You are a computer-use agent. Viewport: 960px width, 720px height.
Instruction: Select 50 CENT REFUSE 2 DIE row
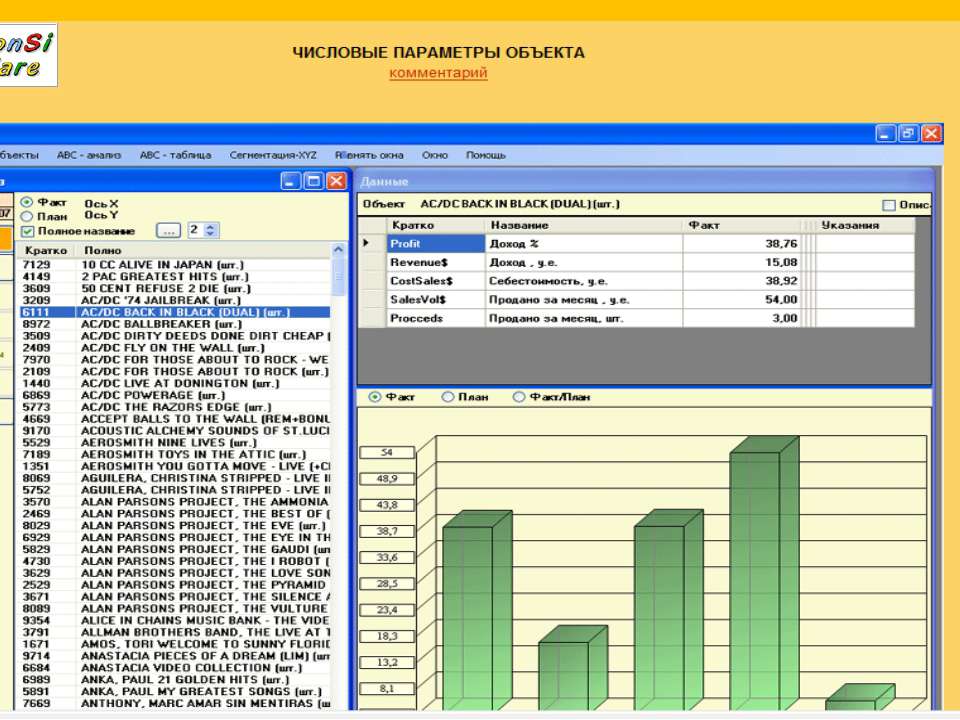(174, 288)
